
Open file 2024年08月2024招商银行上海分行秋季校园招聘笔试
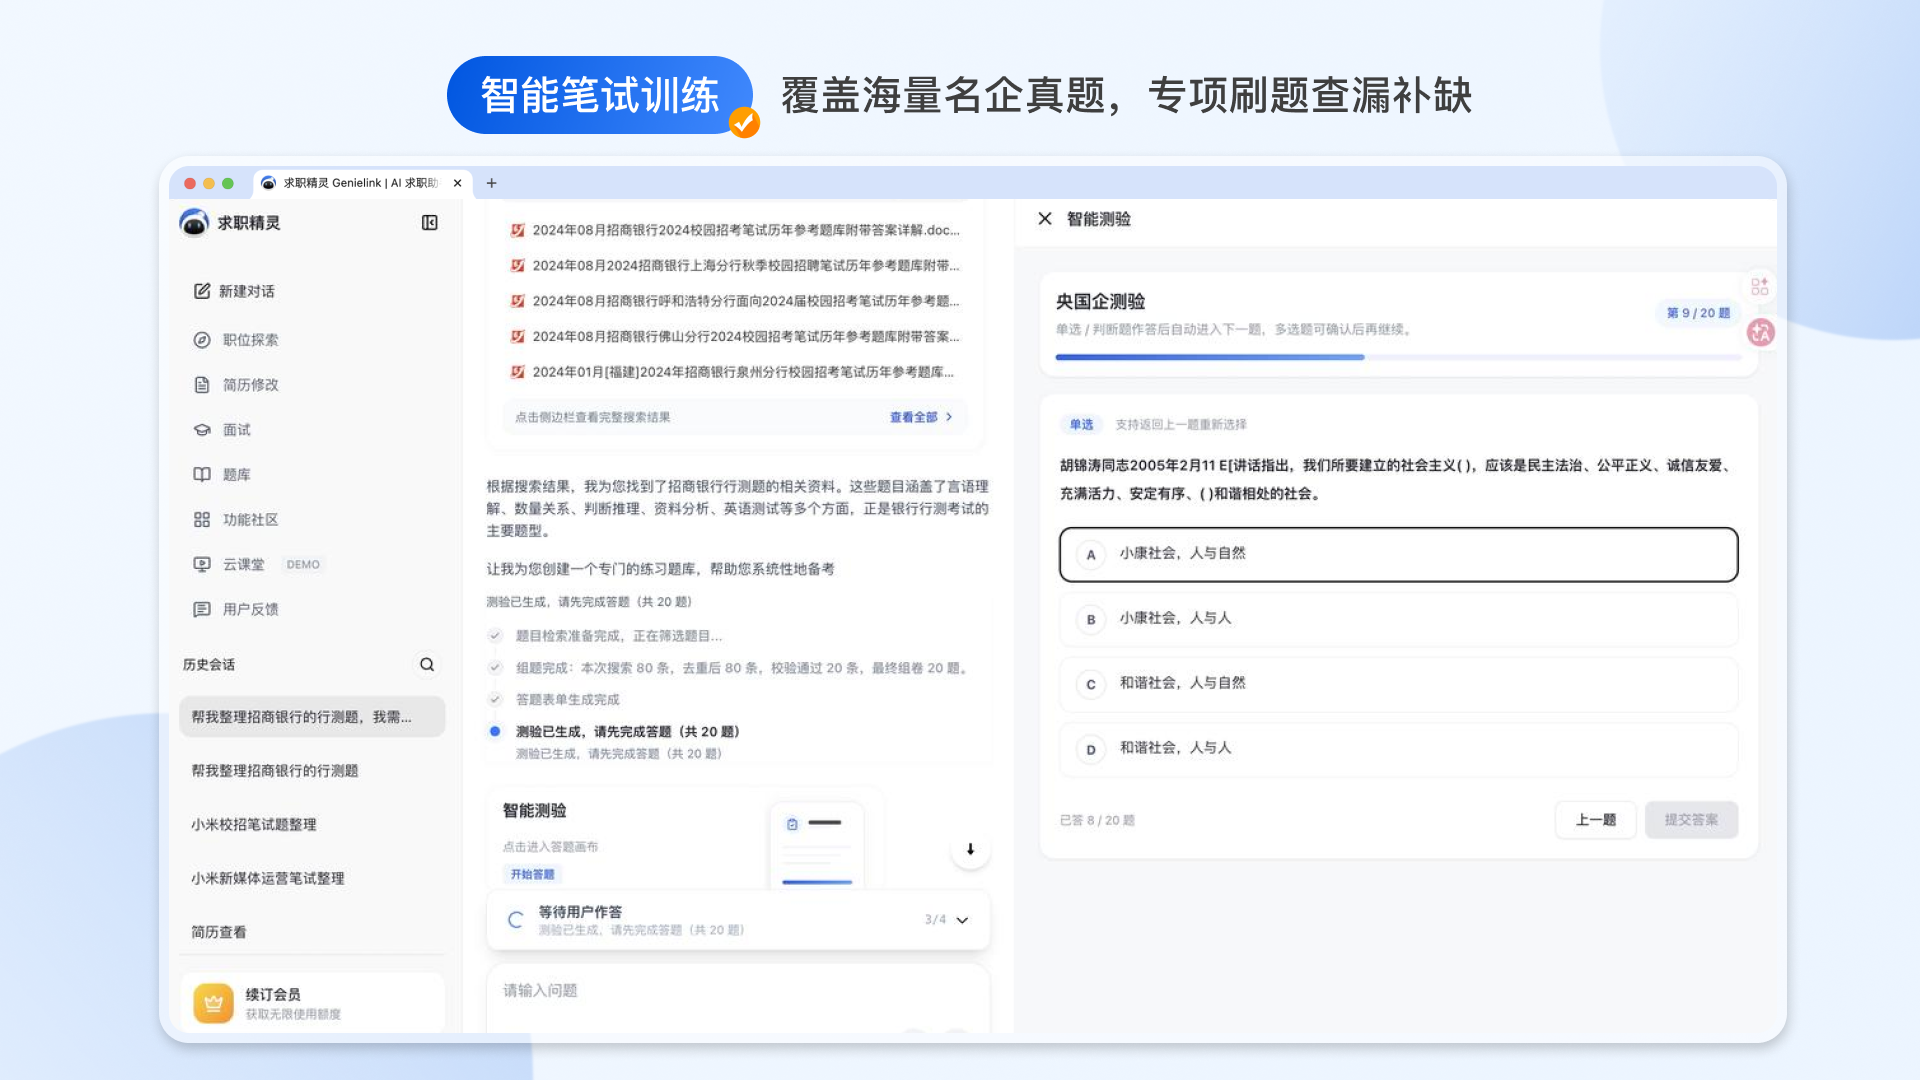point(735,266)
